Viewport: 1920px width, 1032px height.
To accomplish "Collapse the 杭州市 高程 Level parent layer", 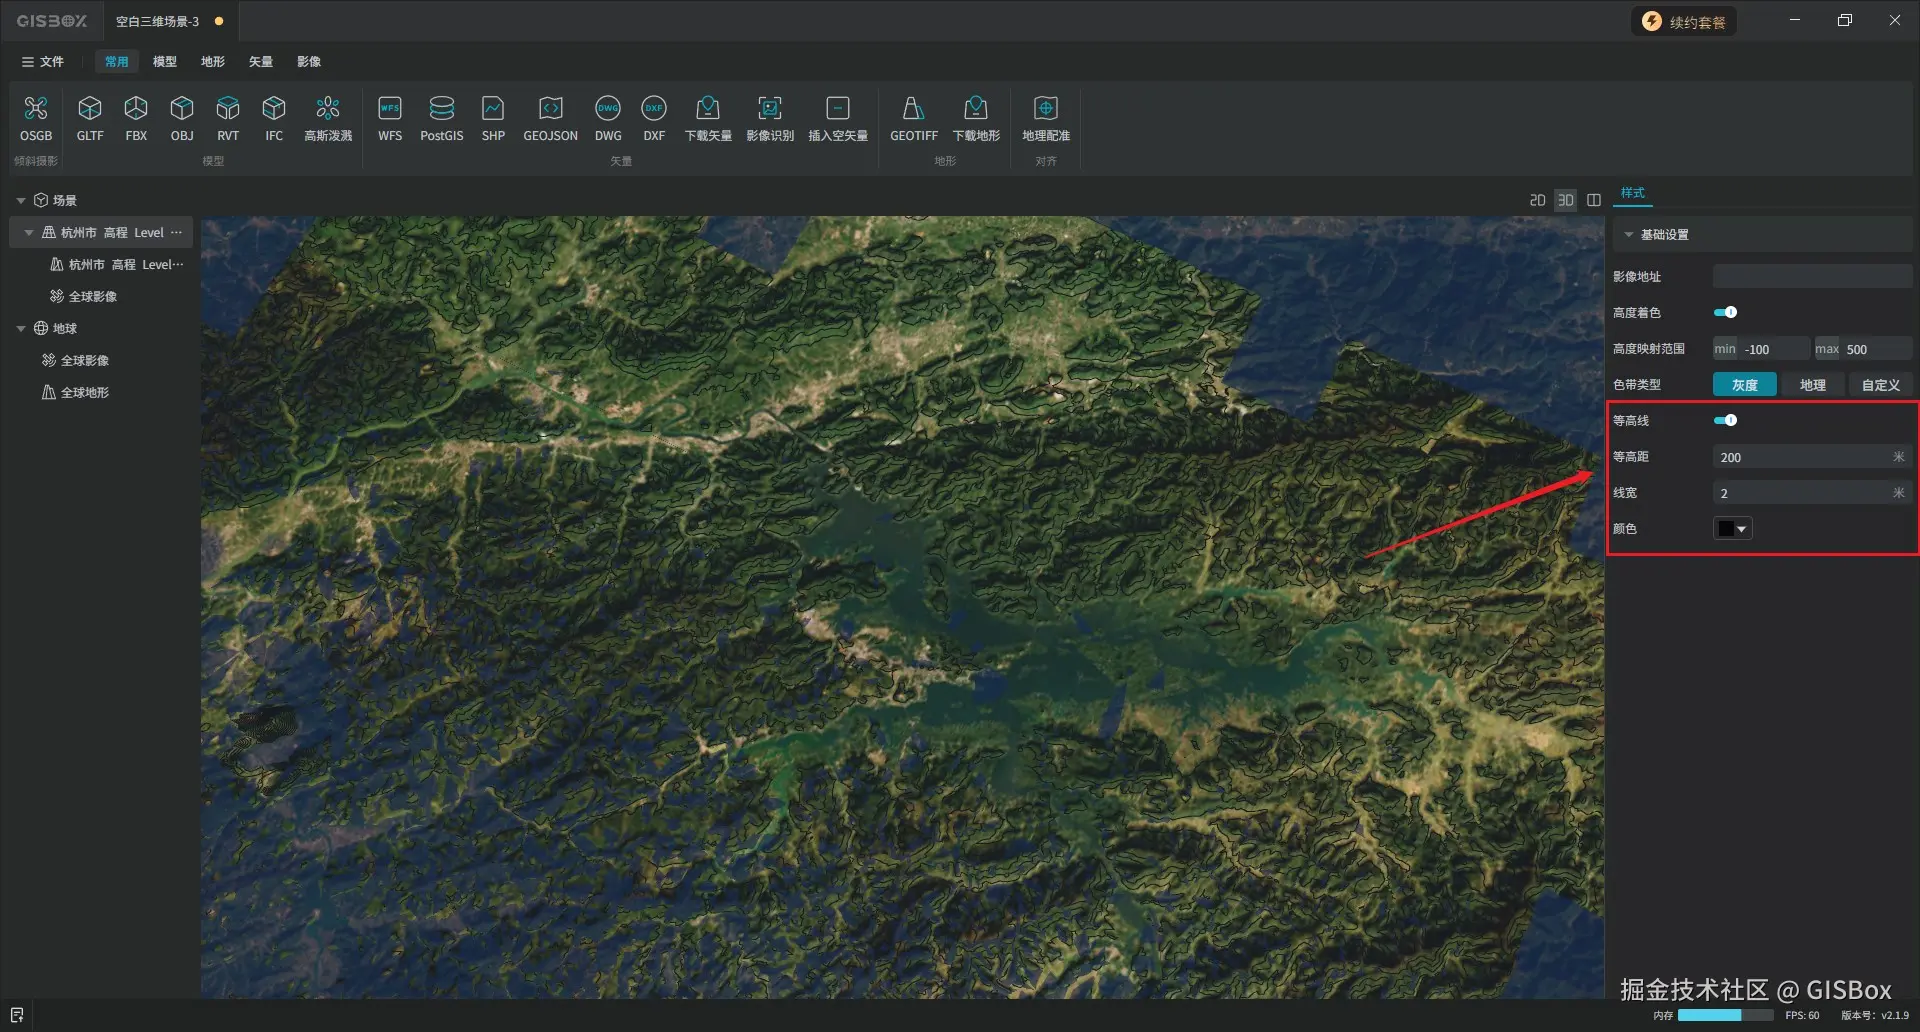I will click(x=29, y=232).
